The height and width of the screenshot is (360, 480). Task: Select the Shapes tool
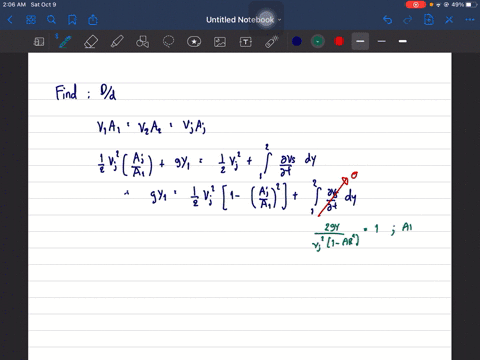tap(142, 42)
